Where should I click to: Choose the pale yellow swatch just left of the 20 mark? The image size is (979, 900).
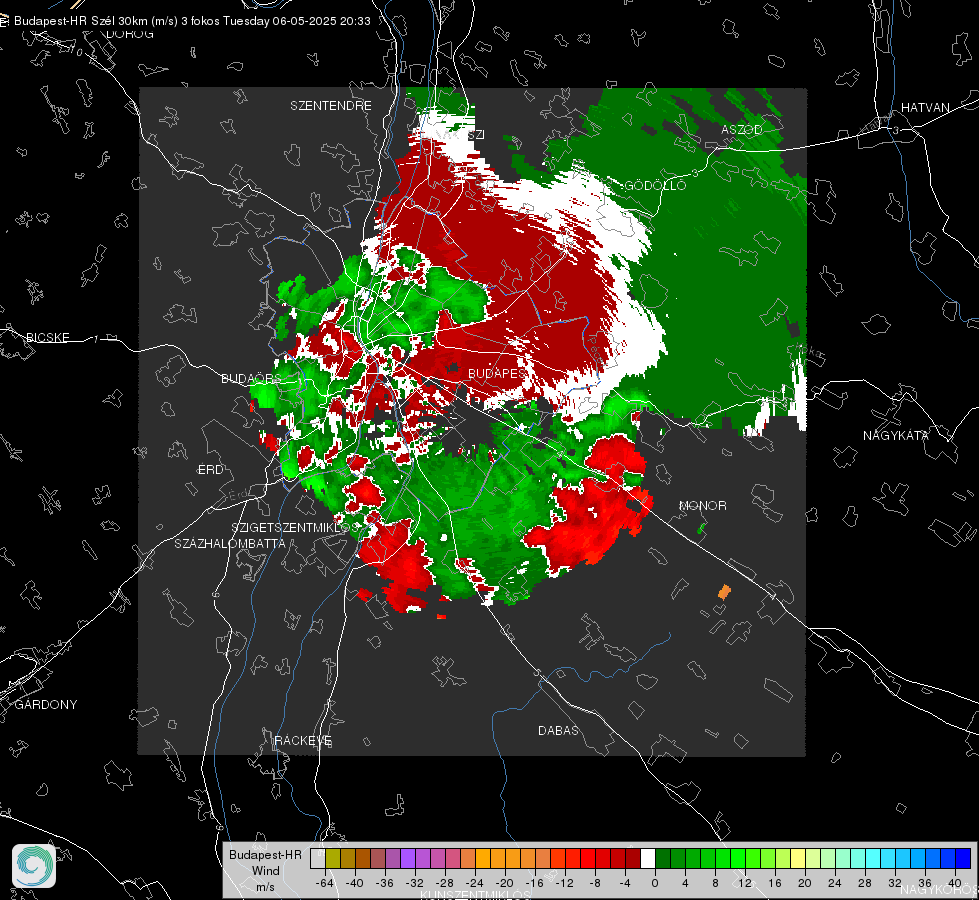[x=798, y=858]
